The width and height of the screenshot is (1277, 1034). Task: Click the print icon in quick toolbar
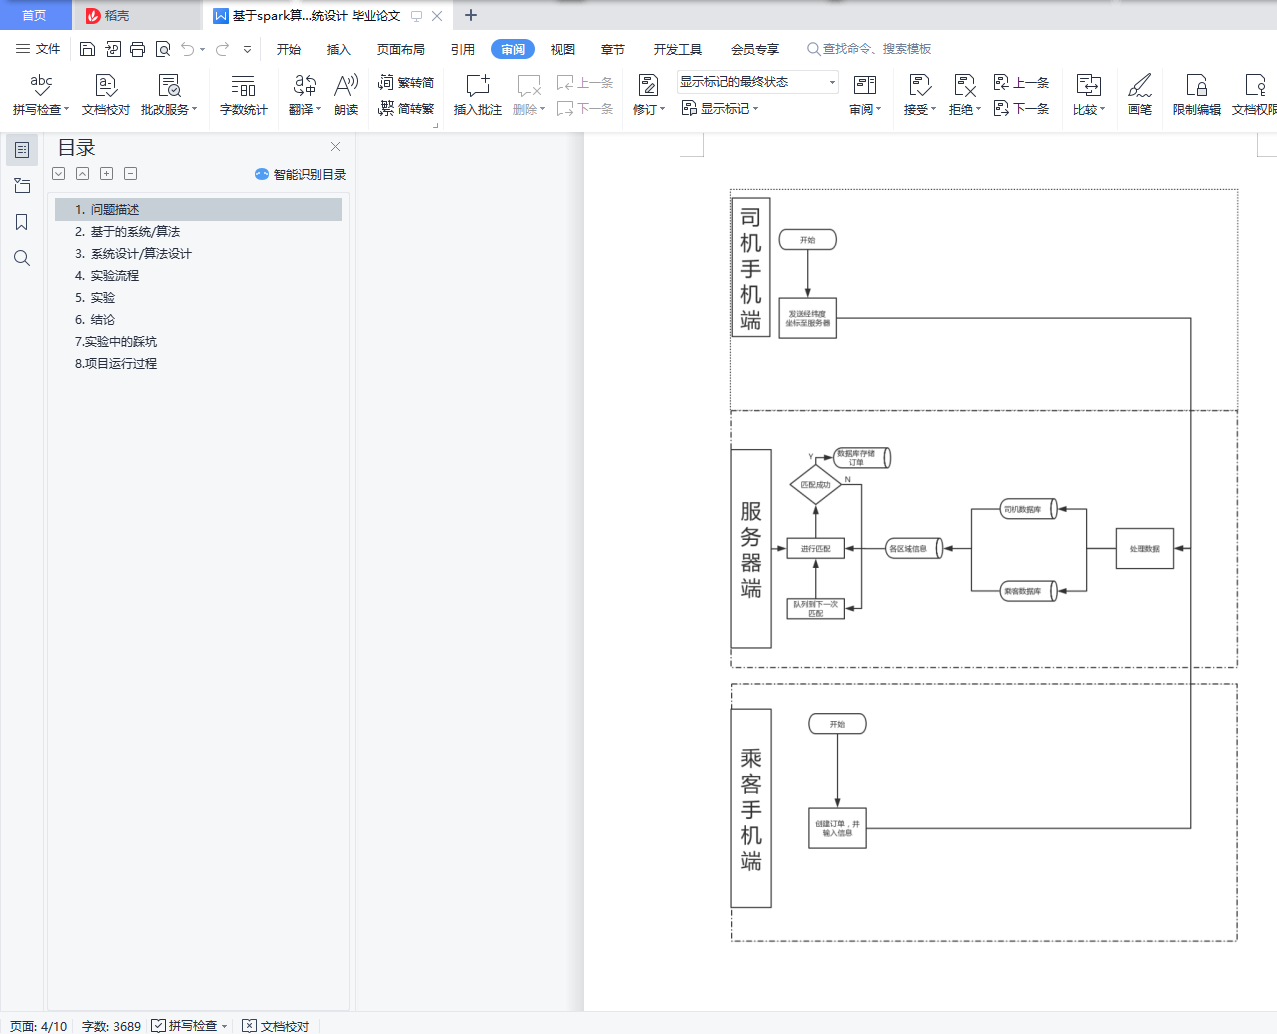[137, 49]
